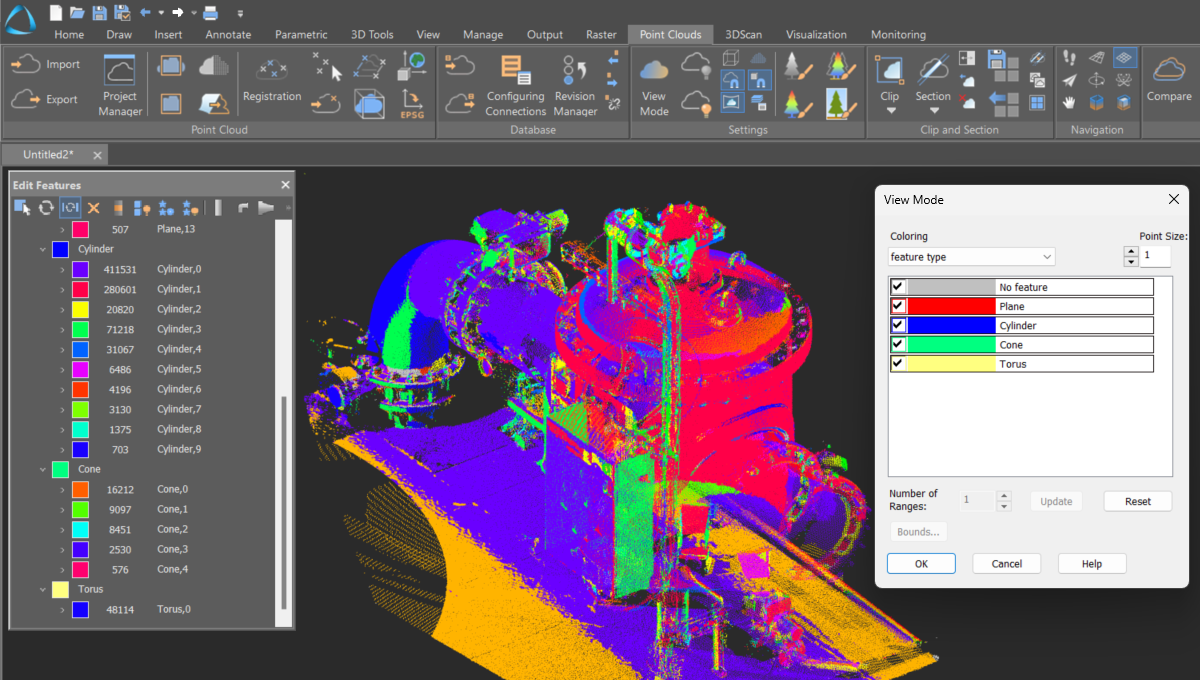Click OK in the View Mode dialog

point(920,563)
